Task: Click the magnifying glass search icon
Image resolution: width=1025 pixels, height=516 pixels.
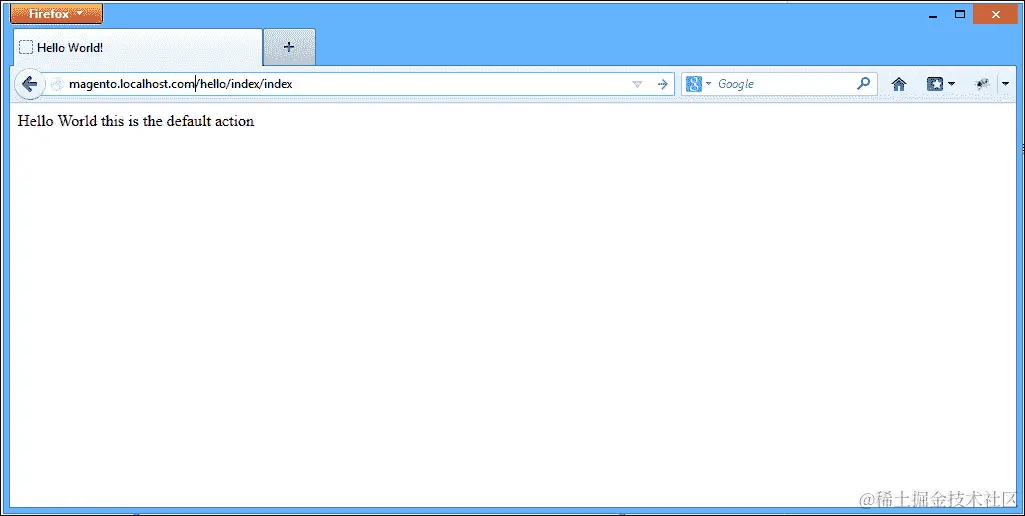Action: click(864, 83)
